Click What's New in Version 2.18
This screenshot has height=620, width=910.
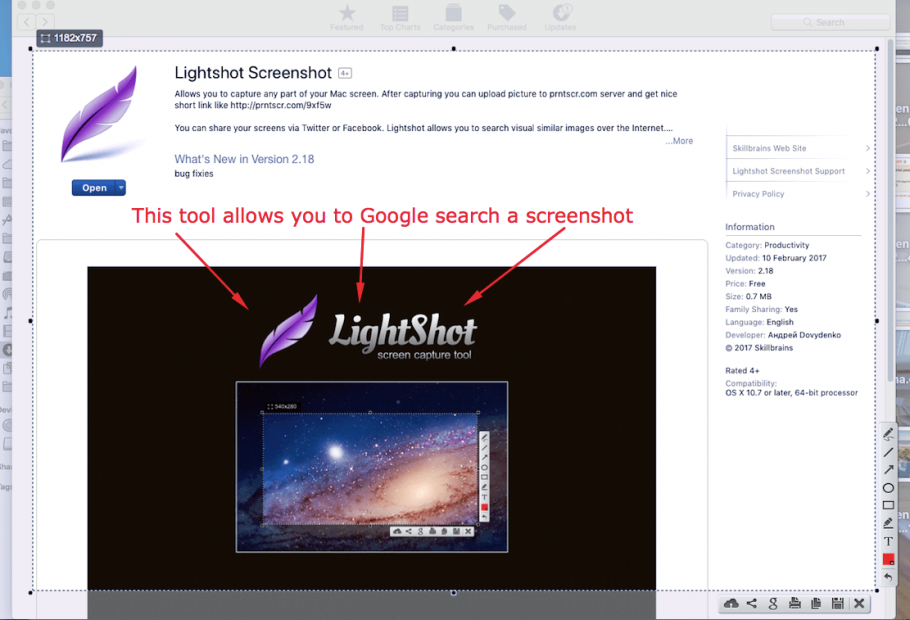(x=244, y=159)
